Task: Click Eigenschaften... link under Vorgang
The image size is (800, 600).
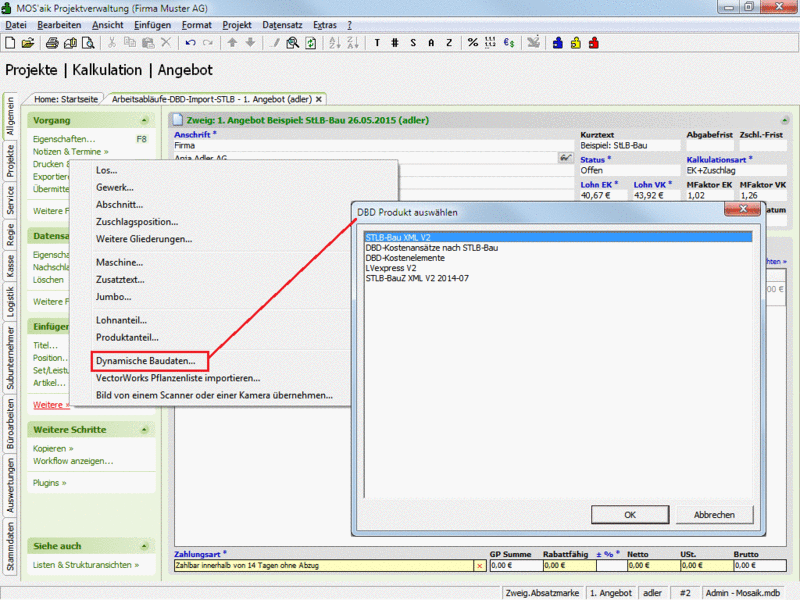Action: tap(64, 139)
